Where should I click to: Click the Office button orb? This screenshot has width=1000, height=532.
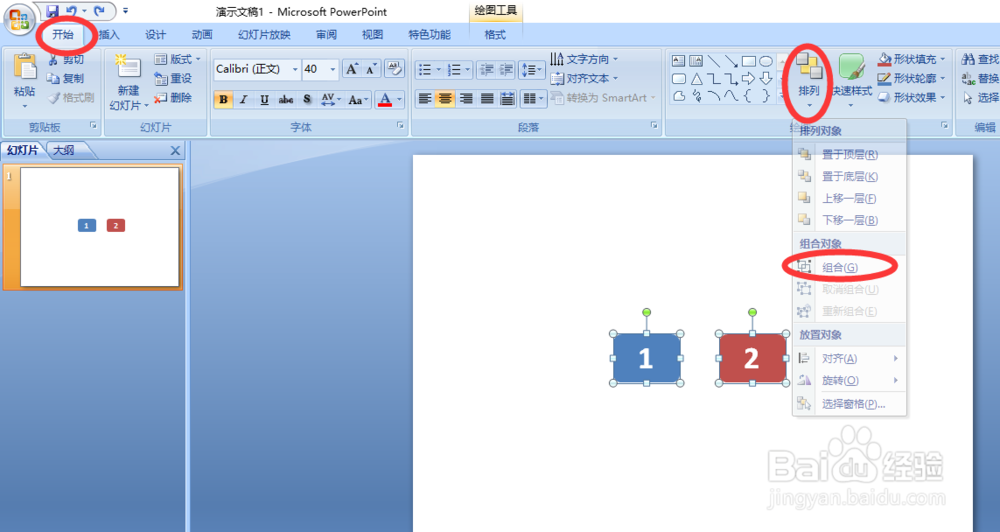pyautogui.click(x=18, y=19)
